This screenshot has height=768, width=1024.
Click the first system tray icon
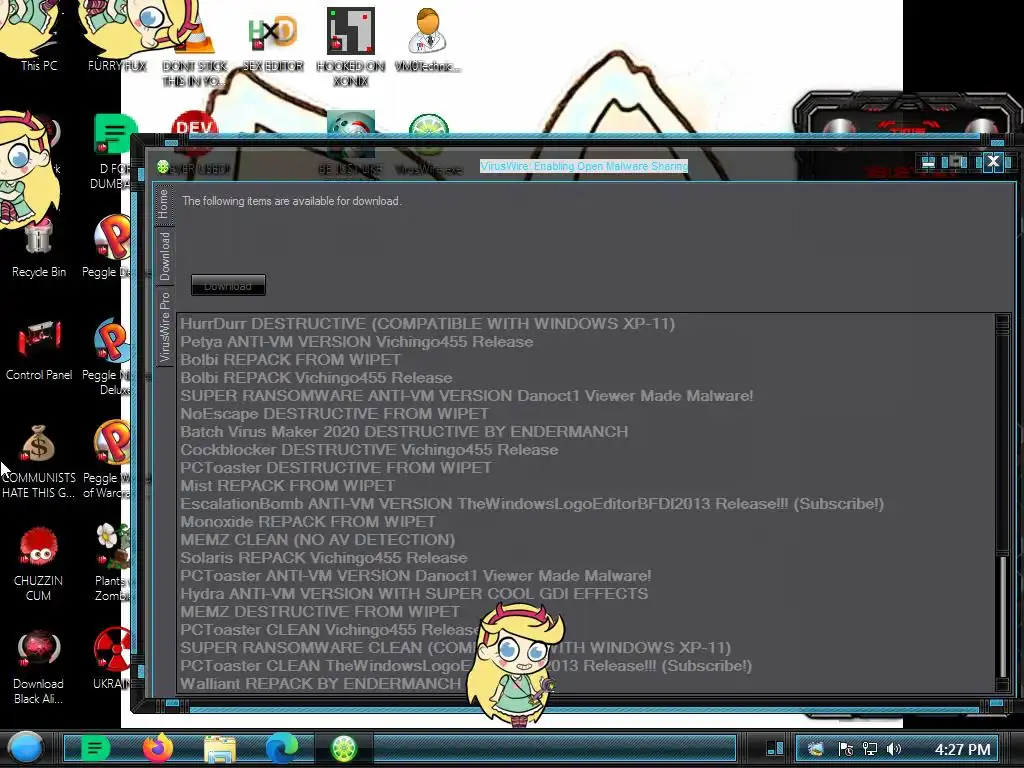pyautogui.click(x=816, y=749)
